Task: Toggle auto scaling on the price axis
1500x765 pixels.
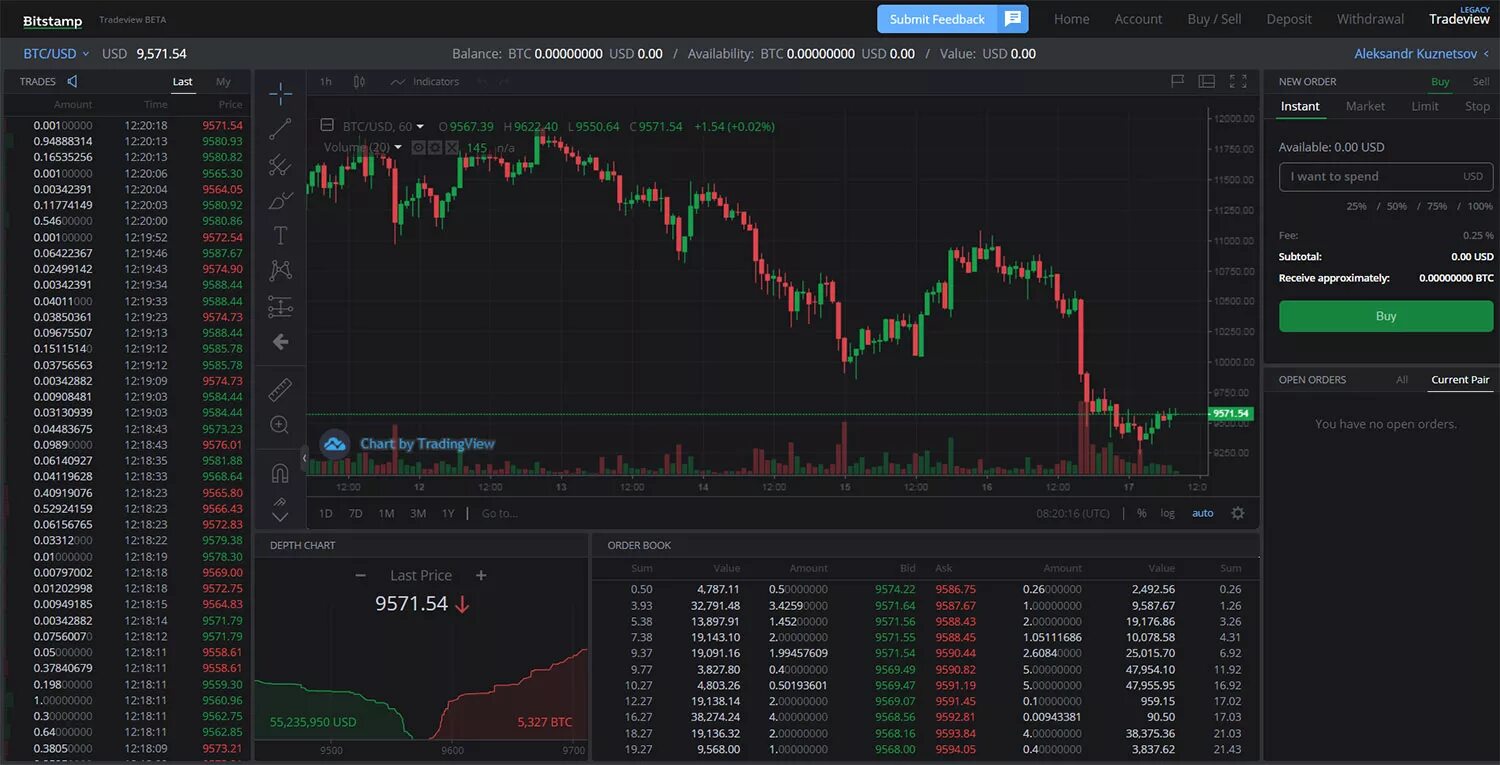Action: coord(1202,512)
